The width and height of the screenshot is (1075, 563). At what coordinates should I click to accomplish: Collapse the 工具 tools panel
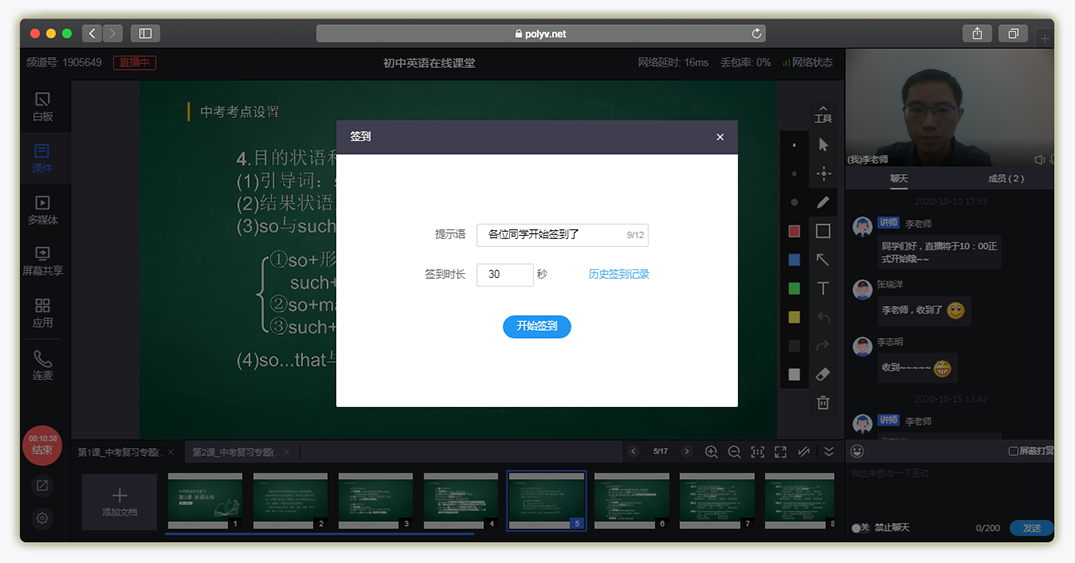coord(823,115)
